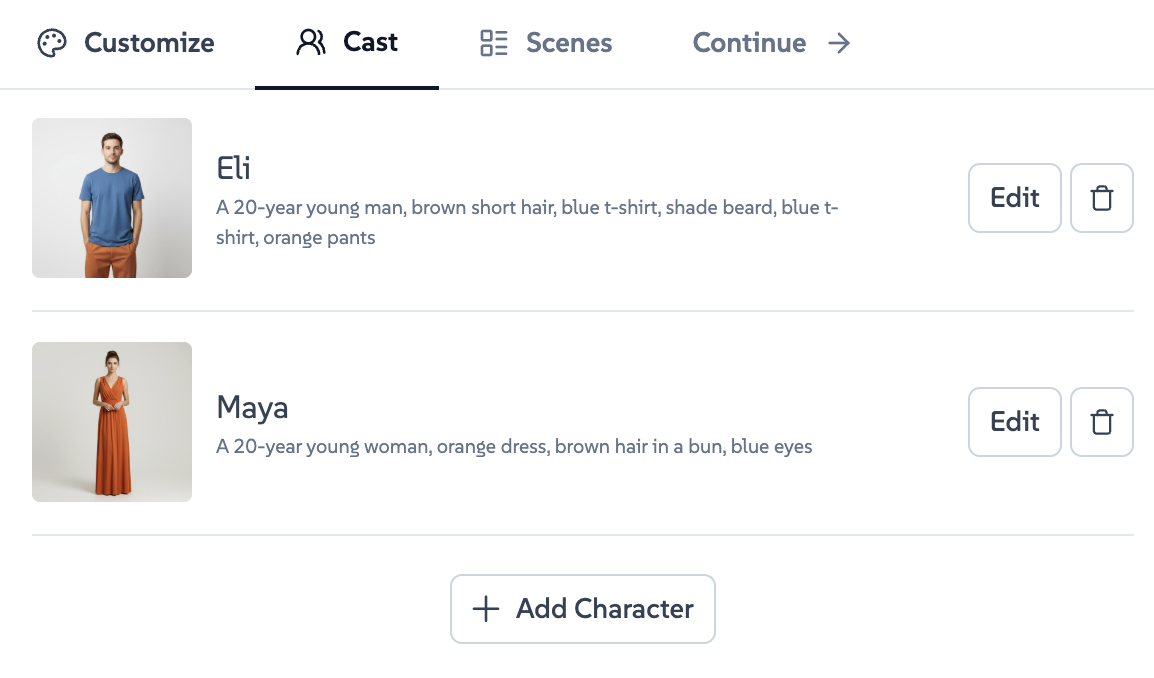Click the character name Eli
The width and height of the screenshot is (1154, 678).
pyautogui.click(x=234, y=168)
